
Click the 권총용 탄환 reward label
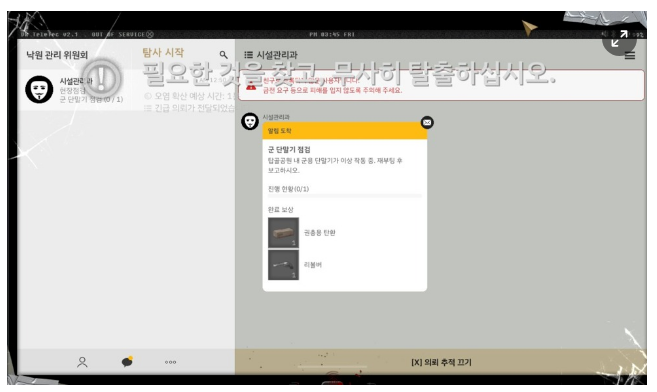[319, 232]
